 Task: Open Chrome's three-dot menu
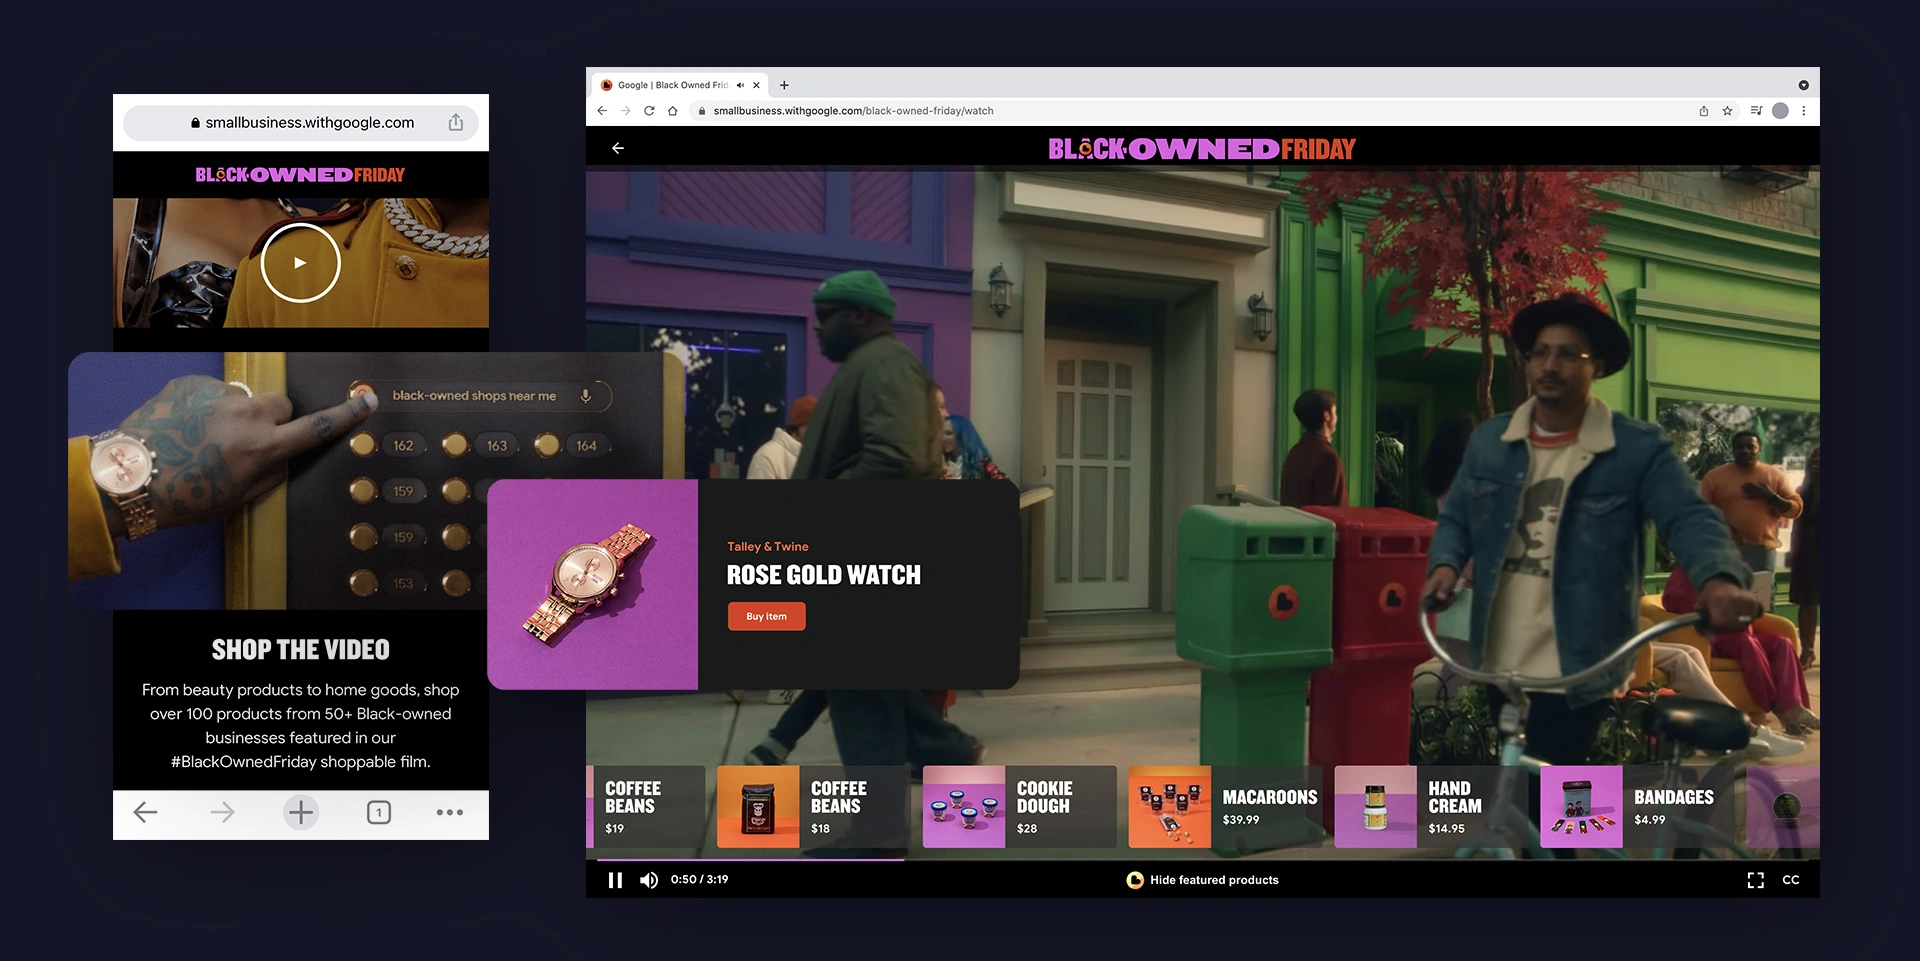1804,111
